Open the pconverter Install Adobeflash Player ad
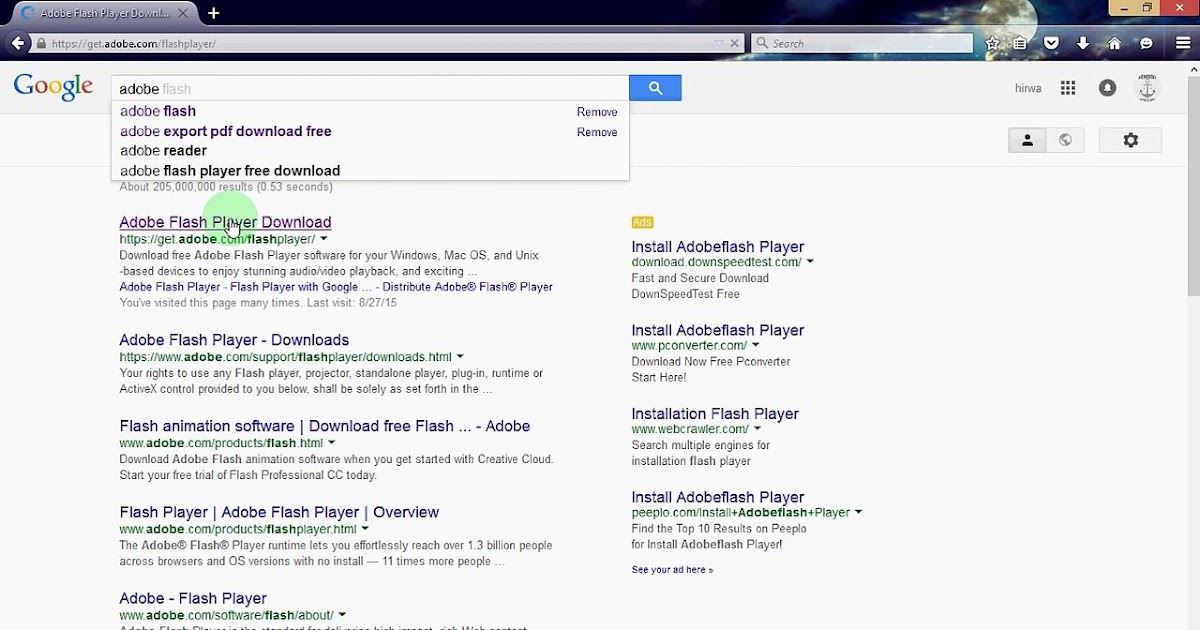The image size is (1200, 630). click(x=718, y=330)
